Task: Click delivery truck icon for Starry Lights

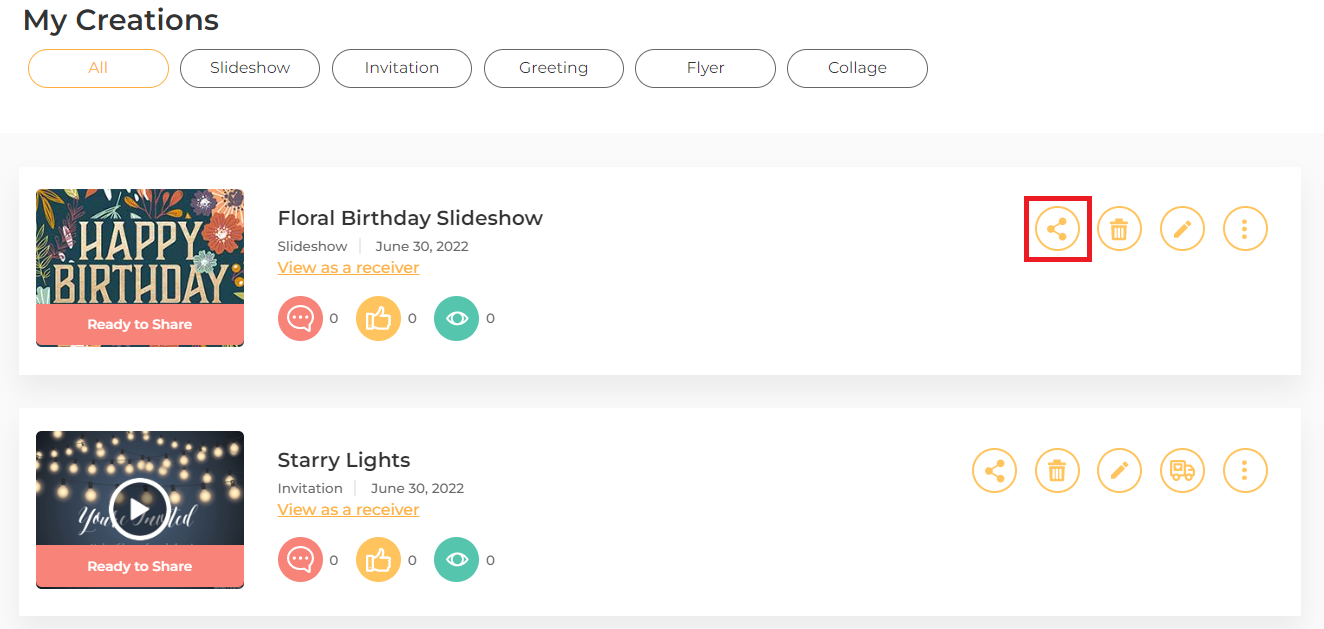Action: pyautogui.click(x=1182, y=470)
